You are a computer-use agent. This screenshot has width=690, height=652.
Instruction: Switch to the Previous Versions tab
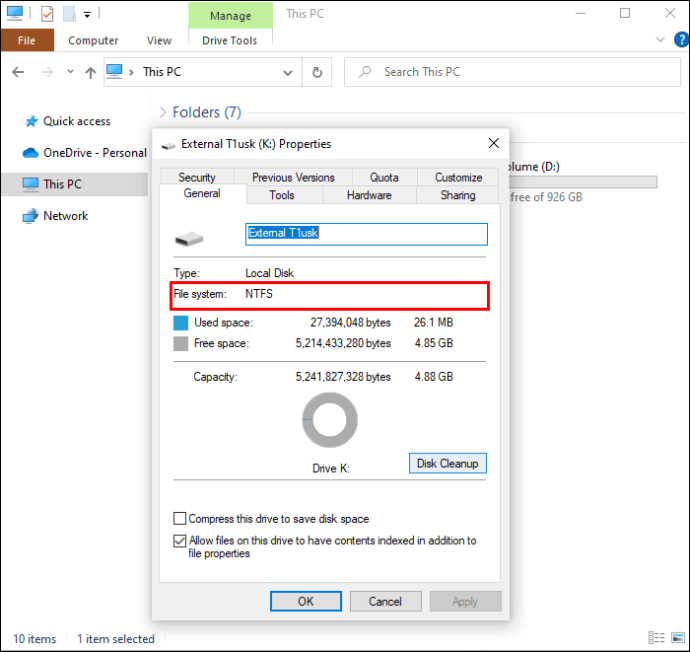pos(294,177)
